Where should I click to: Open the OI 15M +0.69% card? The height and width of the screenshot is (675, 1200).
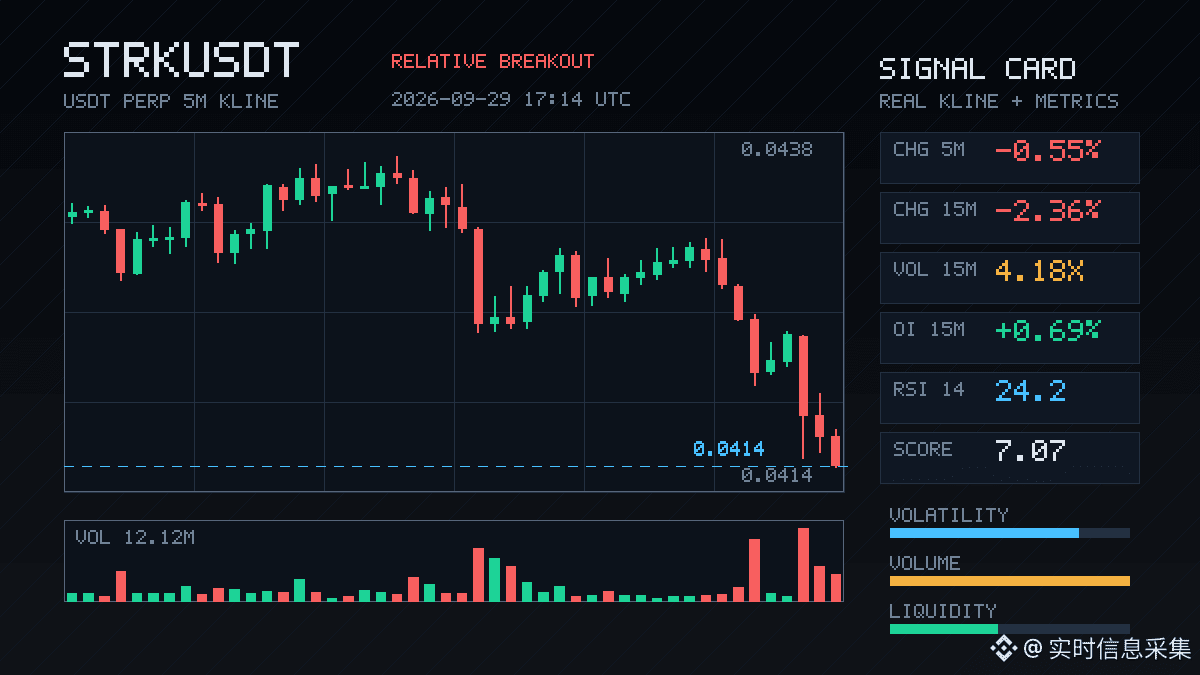1009,337
